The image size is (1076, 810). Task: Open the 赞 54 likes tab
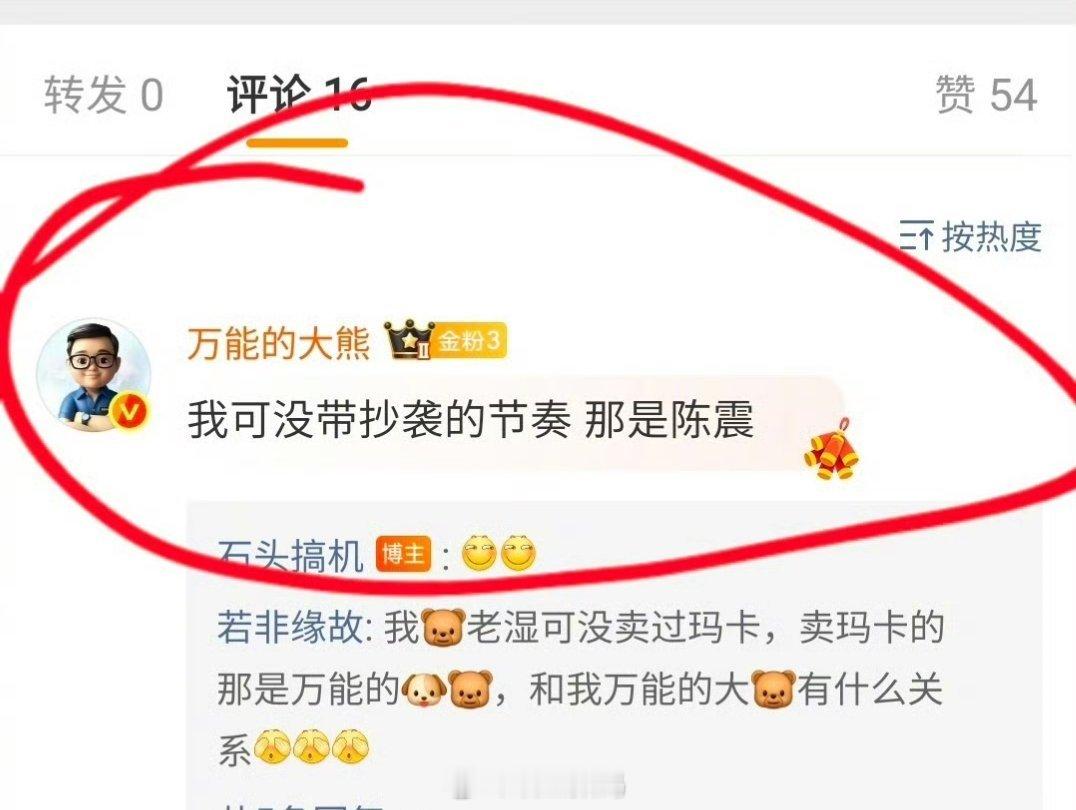tap(986, 94)
